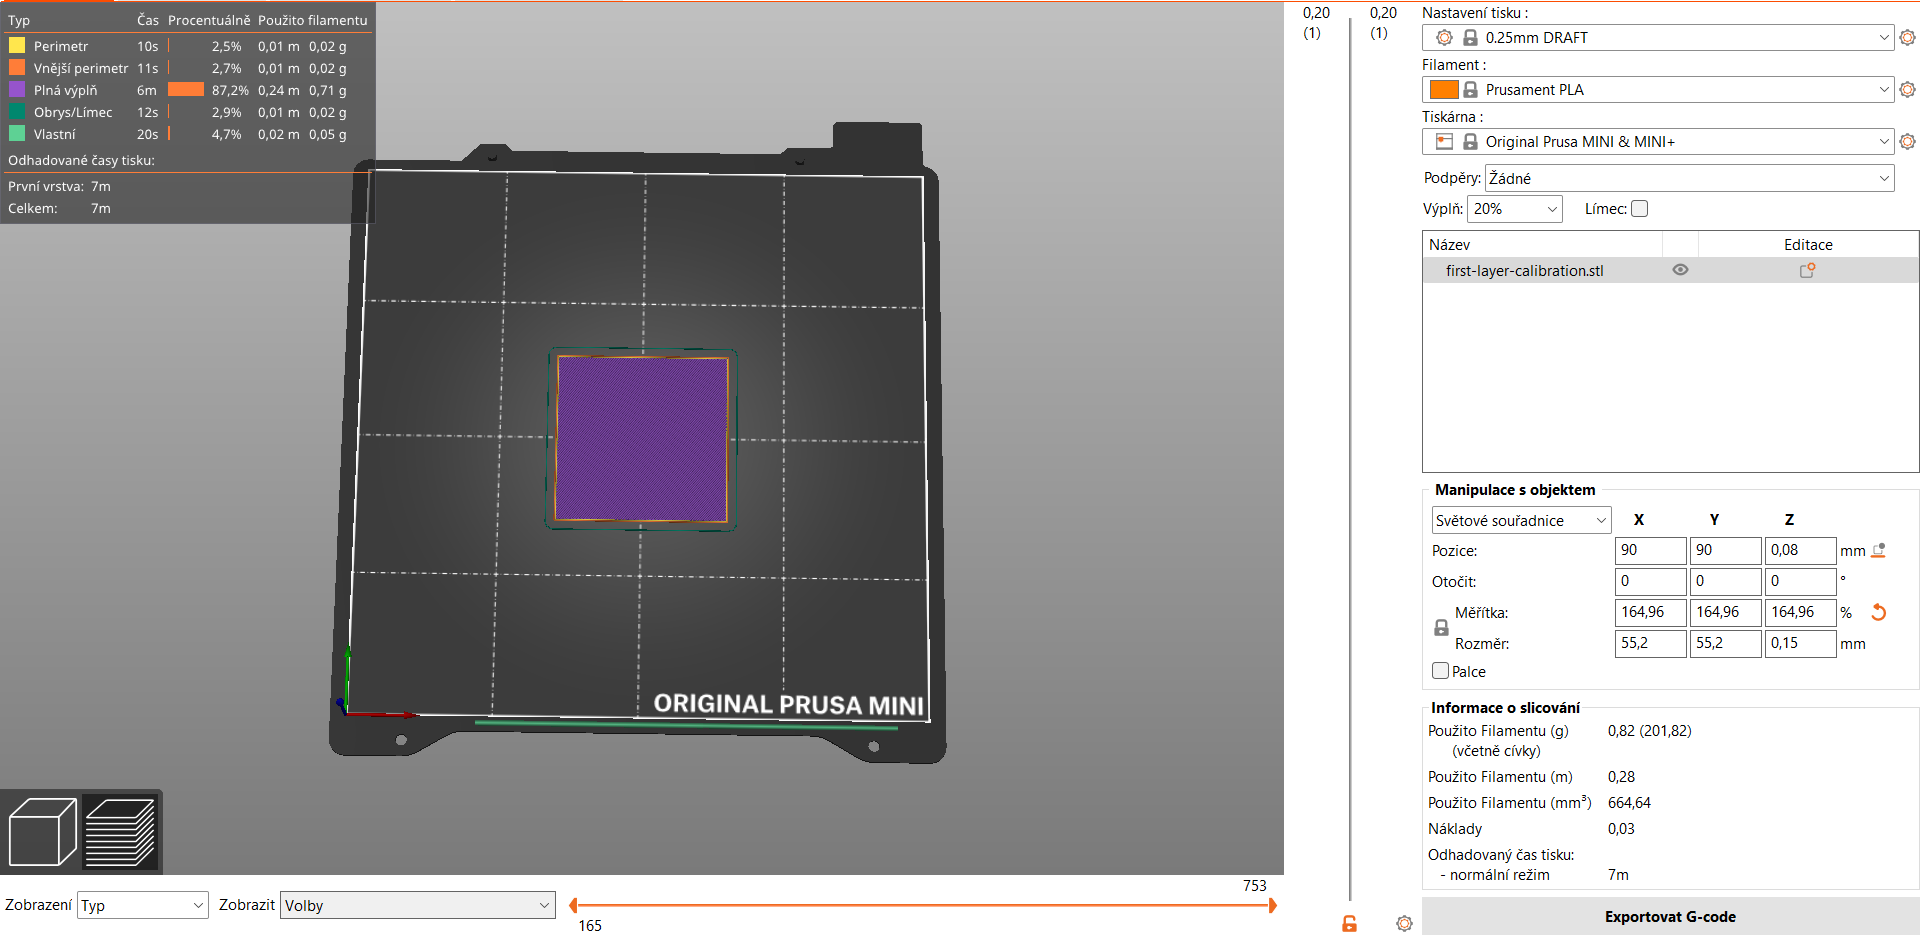Reset scale using the orange reset arrow
Image resolution: width=1920 pixels, height=935 pixels.
1878,612
